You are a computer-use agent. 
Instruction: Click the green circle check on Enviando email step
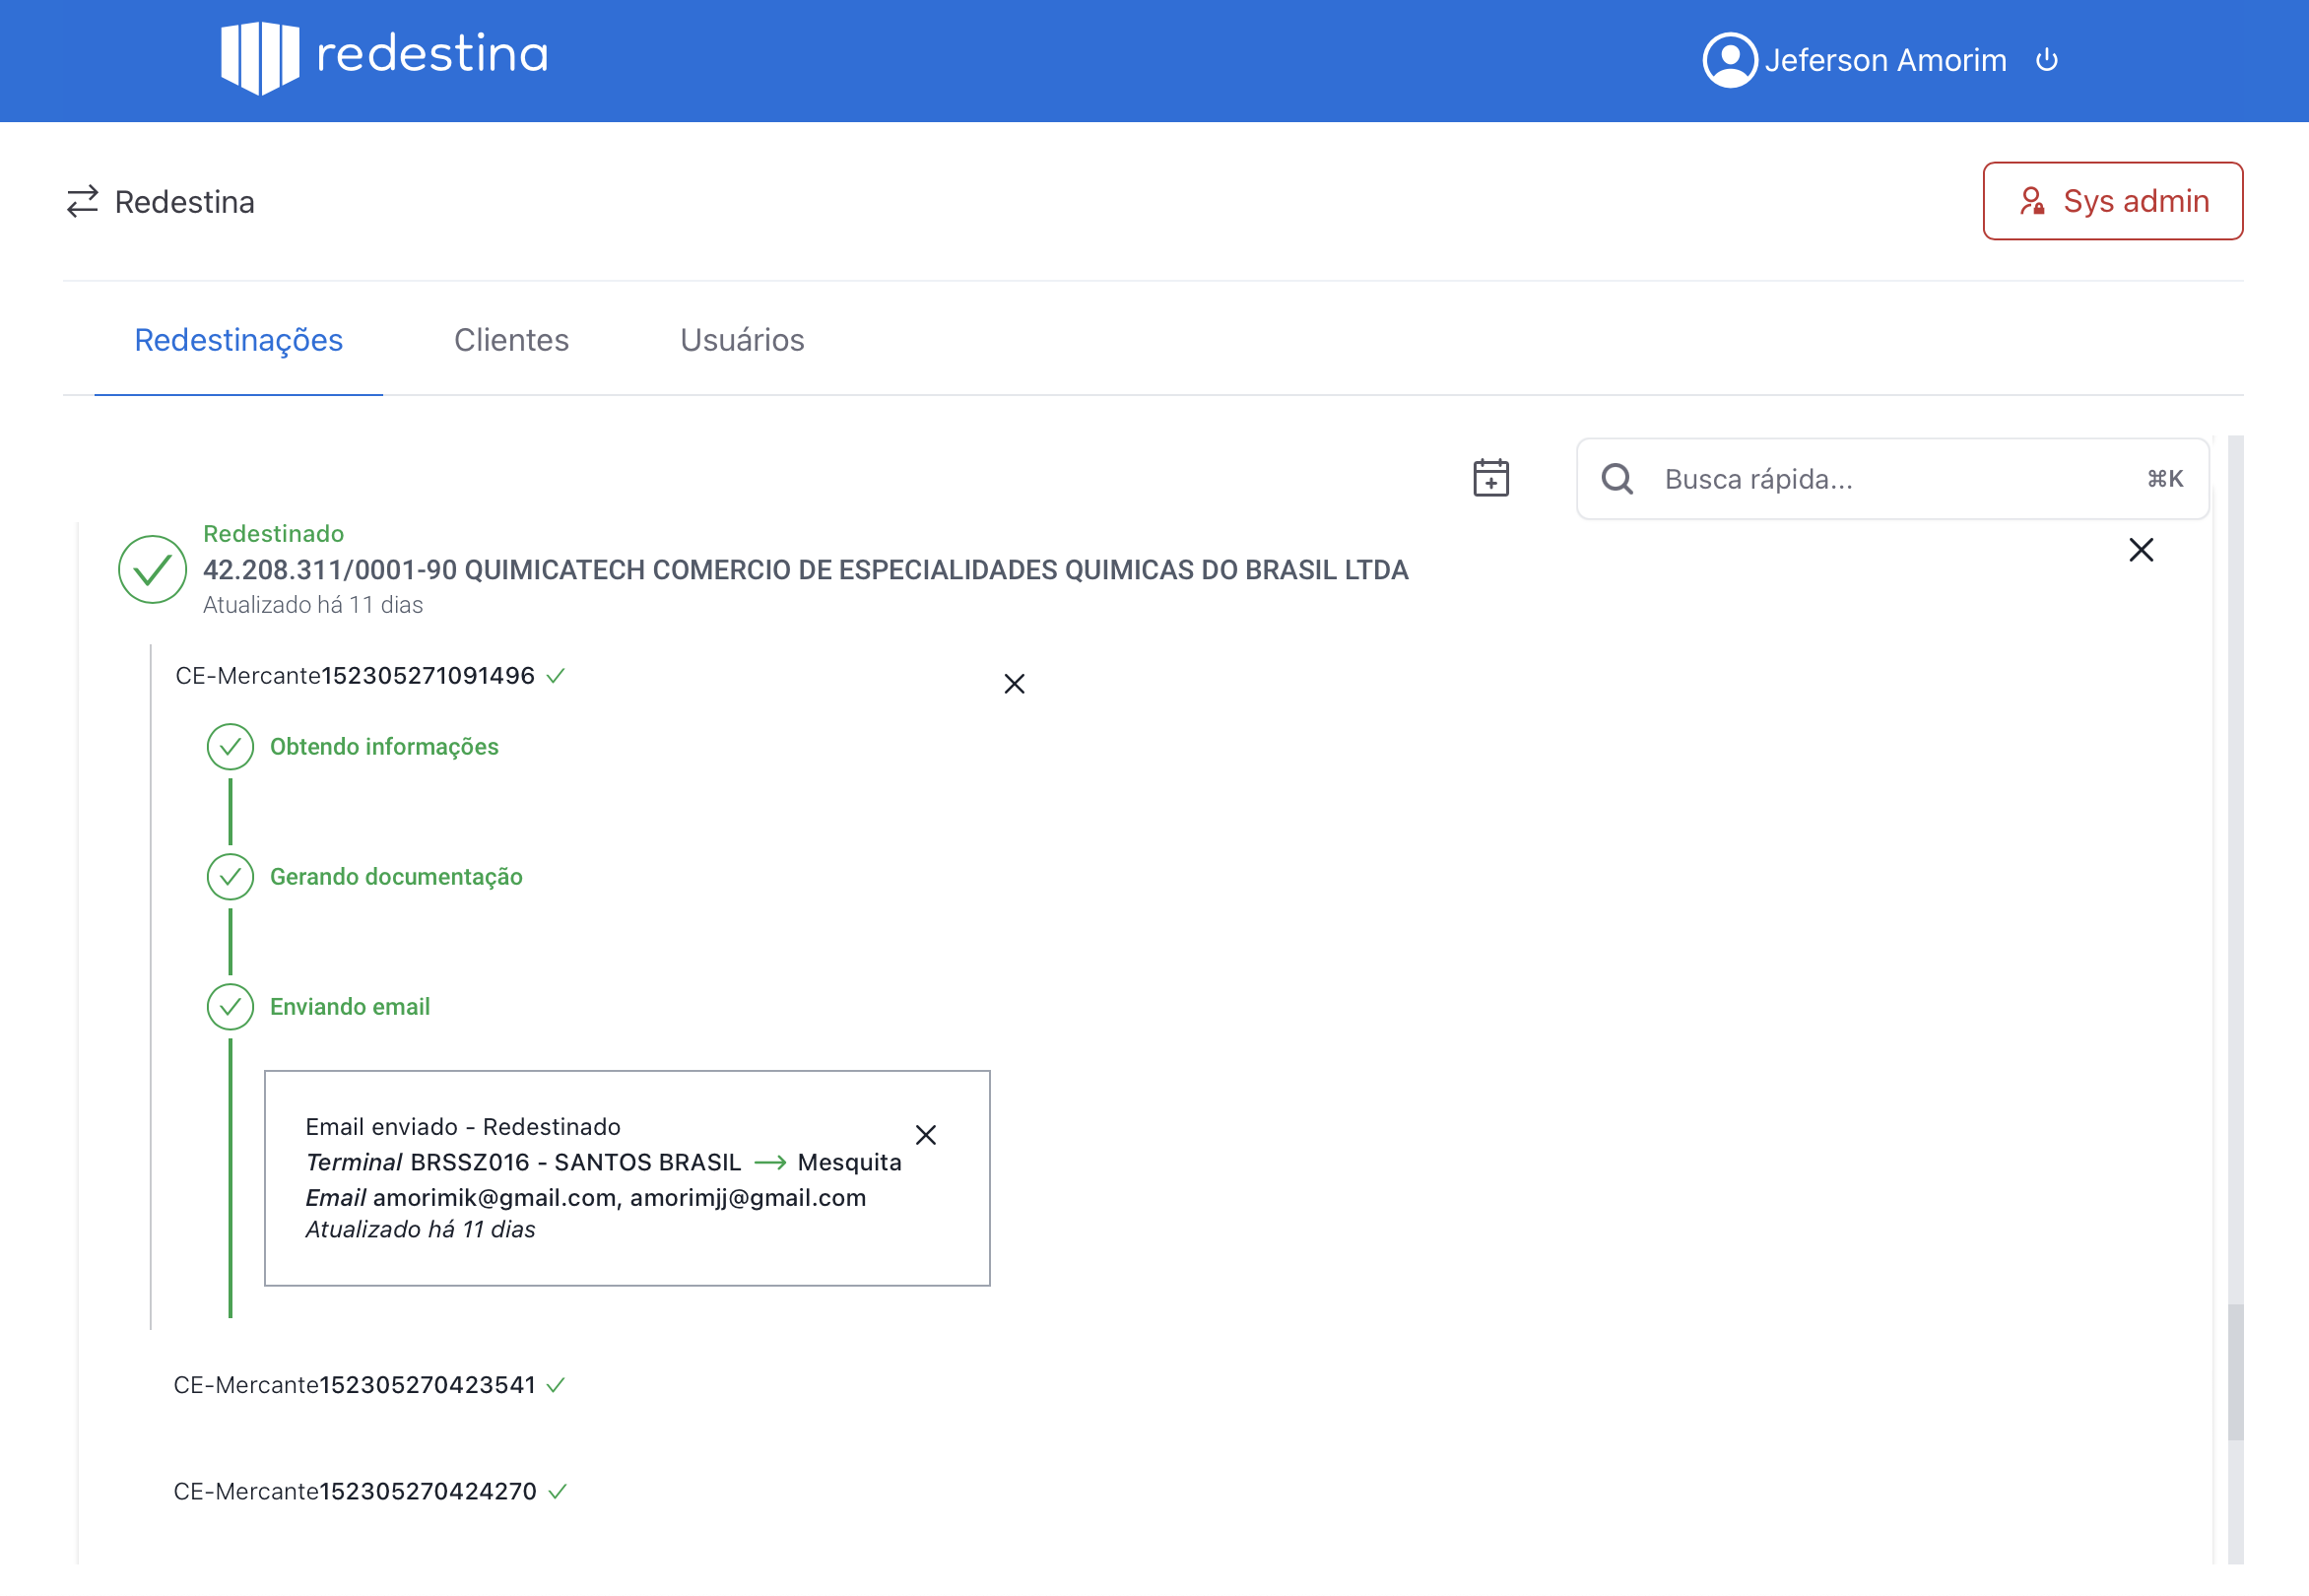pos(231,1007)
